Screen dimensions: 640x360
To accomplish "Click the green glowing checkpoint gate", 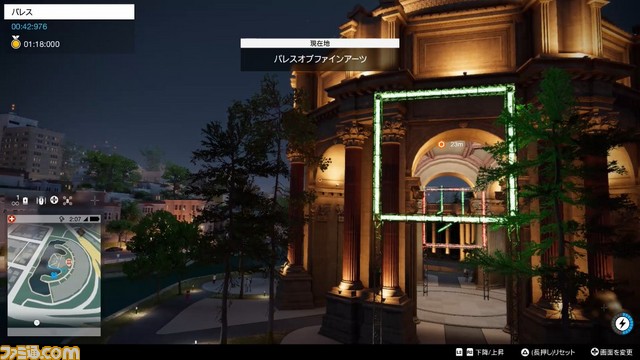I will pyautogui.click(x=444, y=153).
